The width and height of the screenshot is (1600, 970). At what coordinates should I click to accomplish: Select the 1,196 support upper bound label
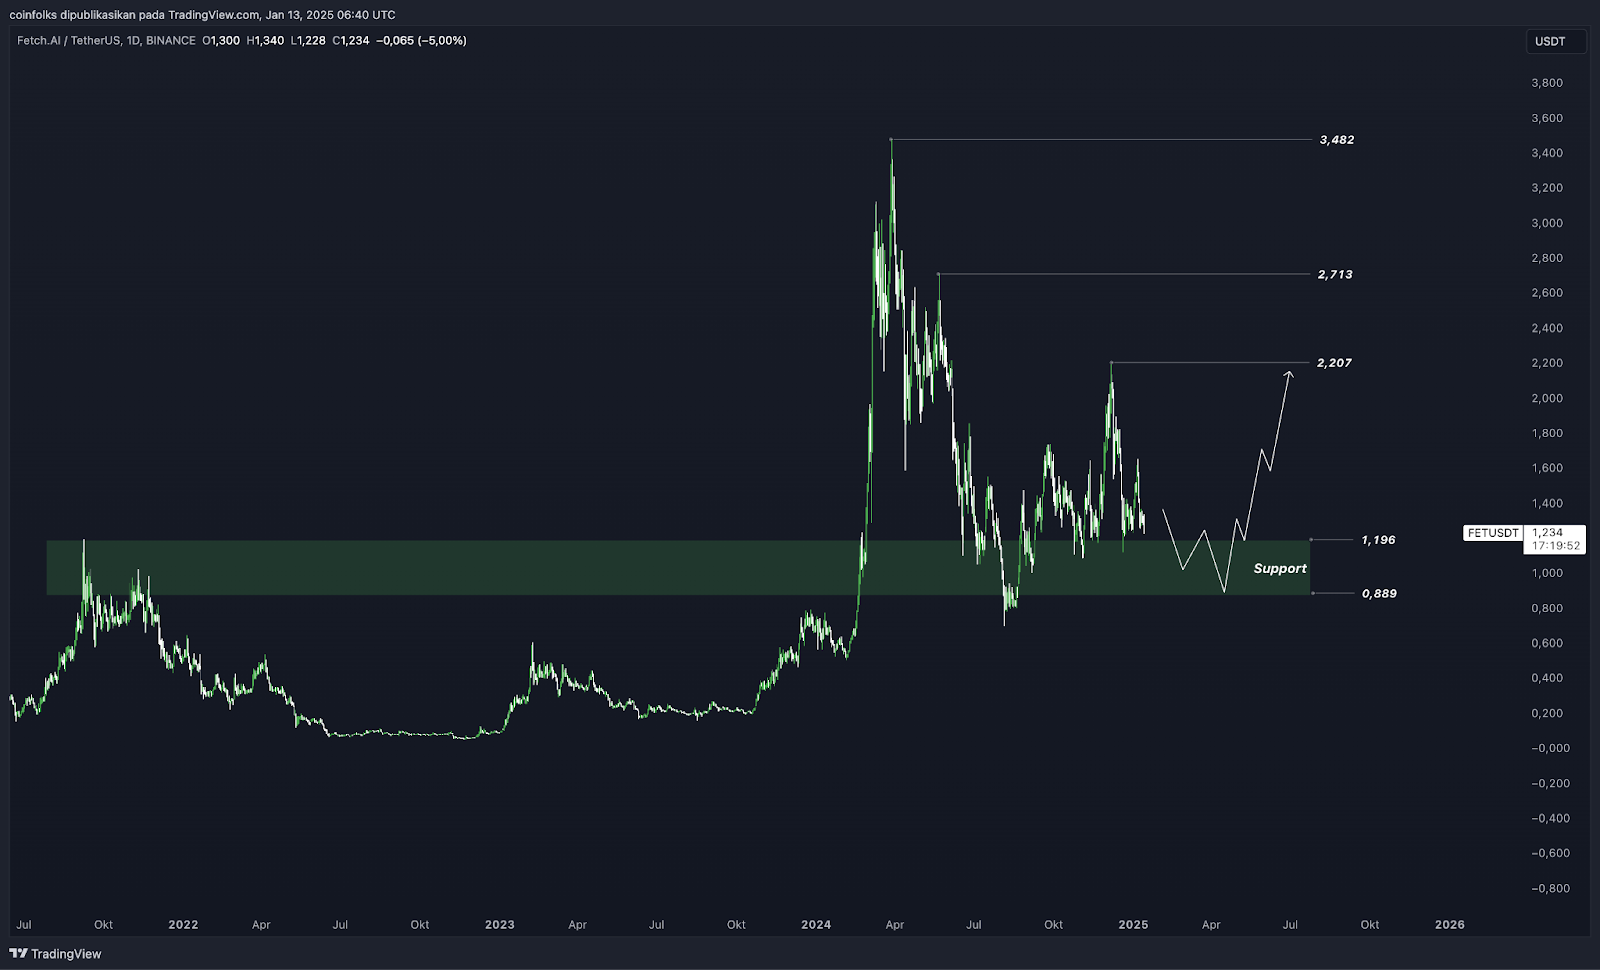(x=1378, y=540)
